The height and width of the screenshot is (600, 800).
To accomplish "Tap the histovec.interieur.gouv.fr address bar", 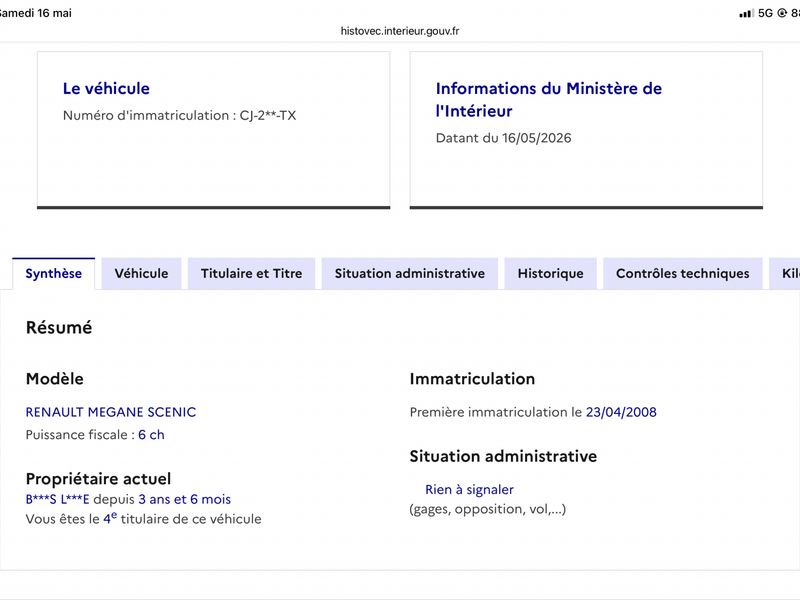I will pyautogui.click(x=400, y=31).
